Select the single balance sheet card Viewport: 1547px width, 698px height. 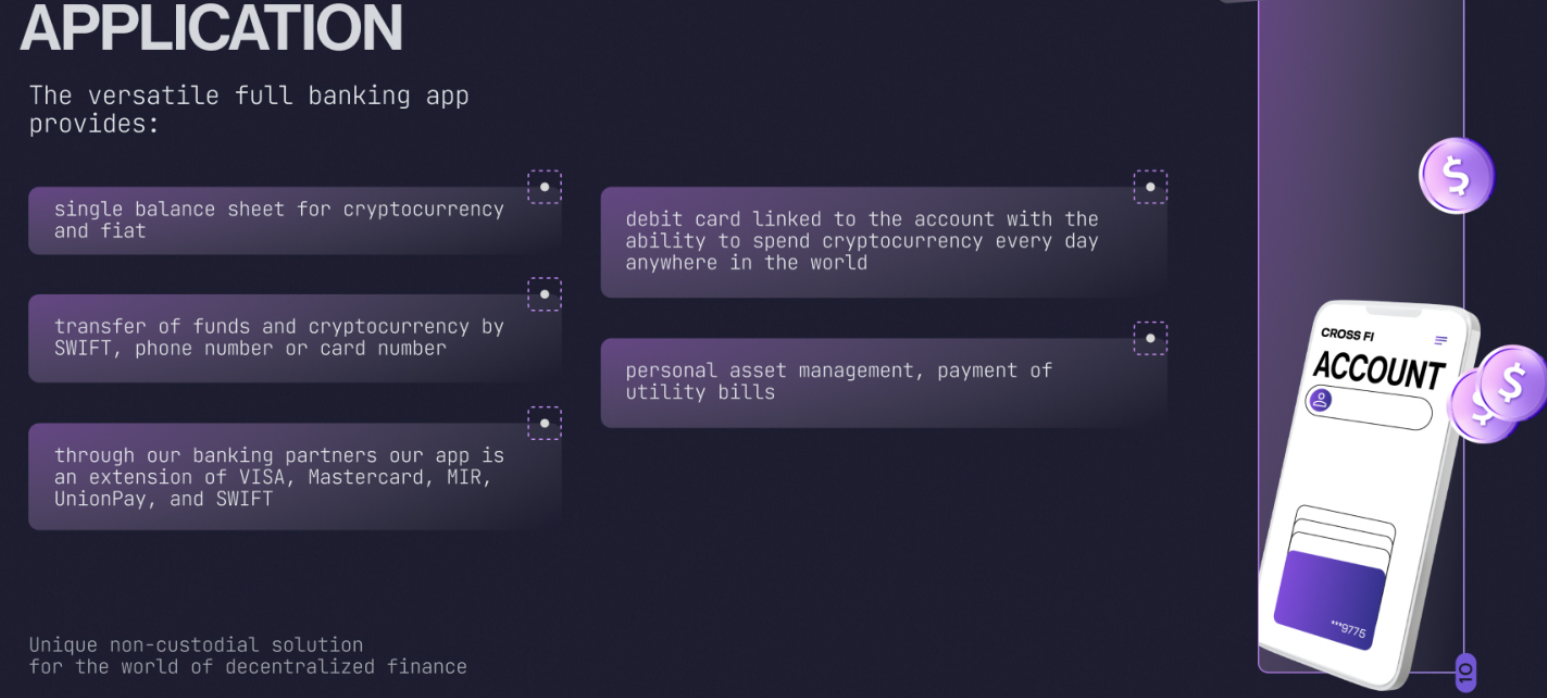click(294, 220)
